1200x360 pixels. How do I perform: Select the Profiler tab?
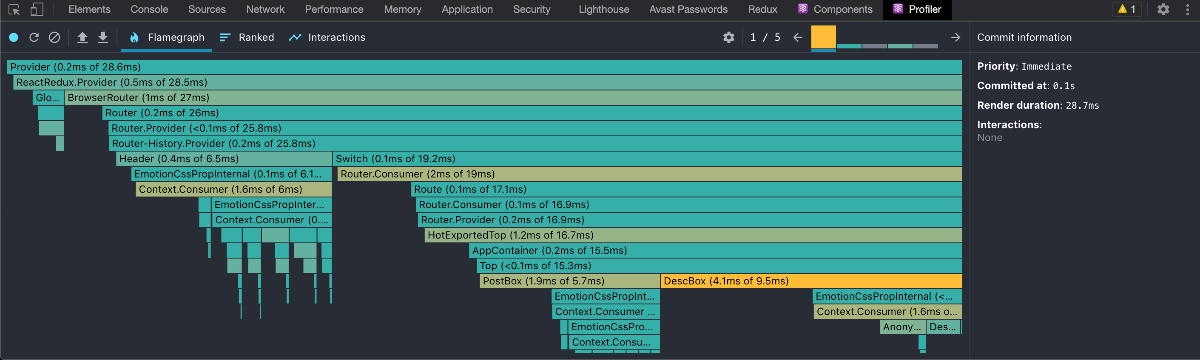(x=918, y=9)
